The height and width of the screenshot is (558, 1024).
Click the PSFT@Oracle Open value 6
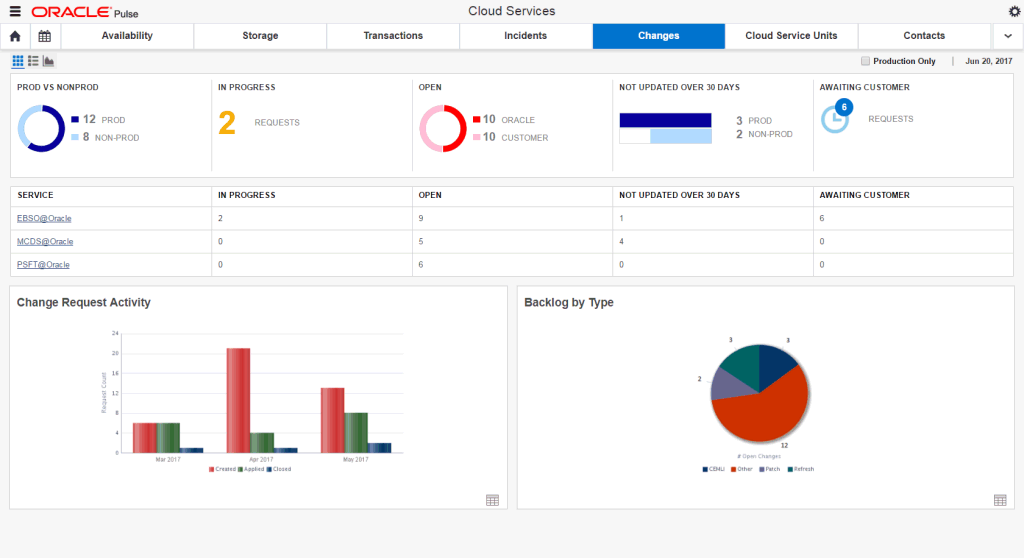421,265
